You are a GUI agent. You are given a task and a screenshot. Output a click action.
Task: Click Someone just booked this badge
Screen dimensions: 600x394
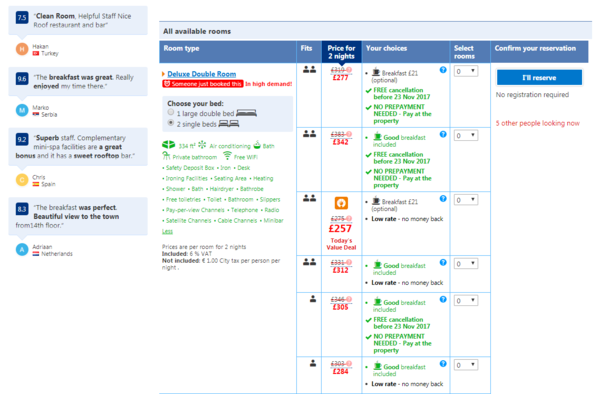pos(203,84)
